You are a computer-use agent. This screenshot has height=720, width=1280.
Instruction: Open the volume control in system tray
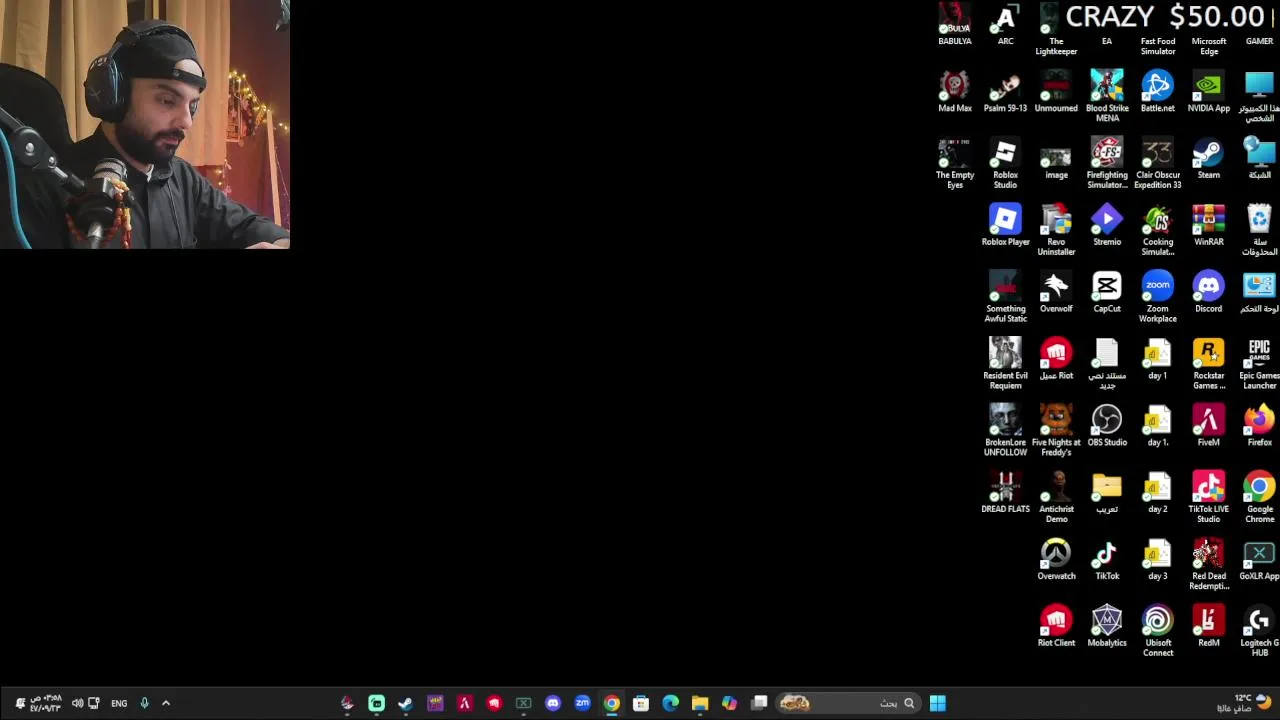[x=77, y=703]
